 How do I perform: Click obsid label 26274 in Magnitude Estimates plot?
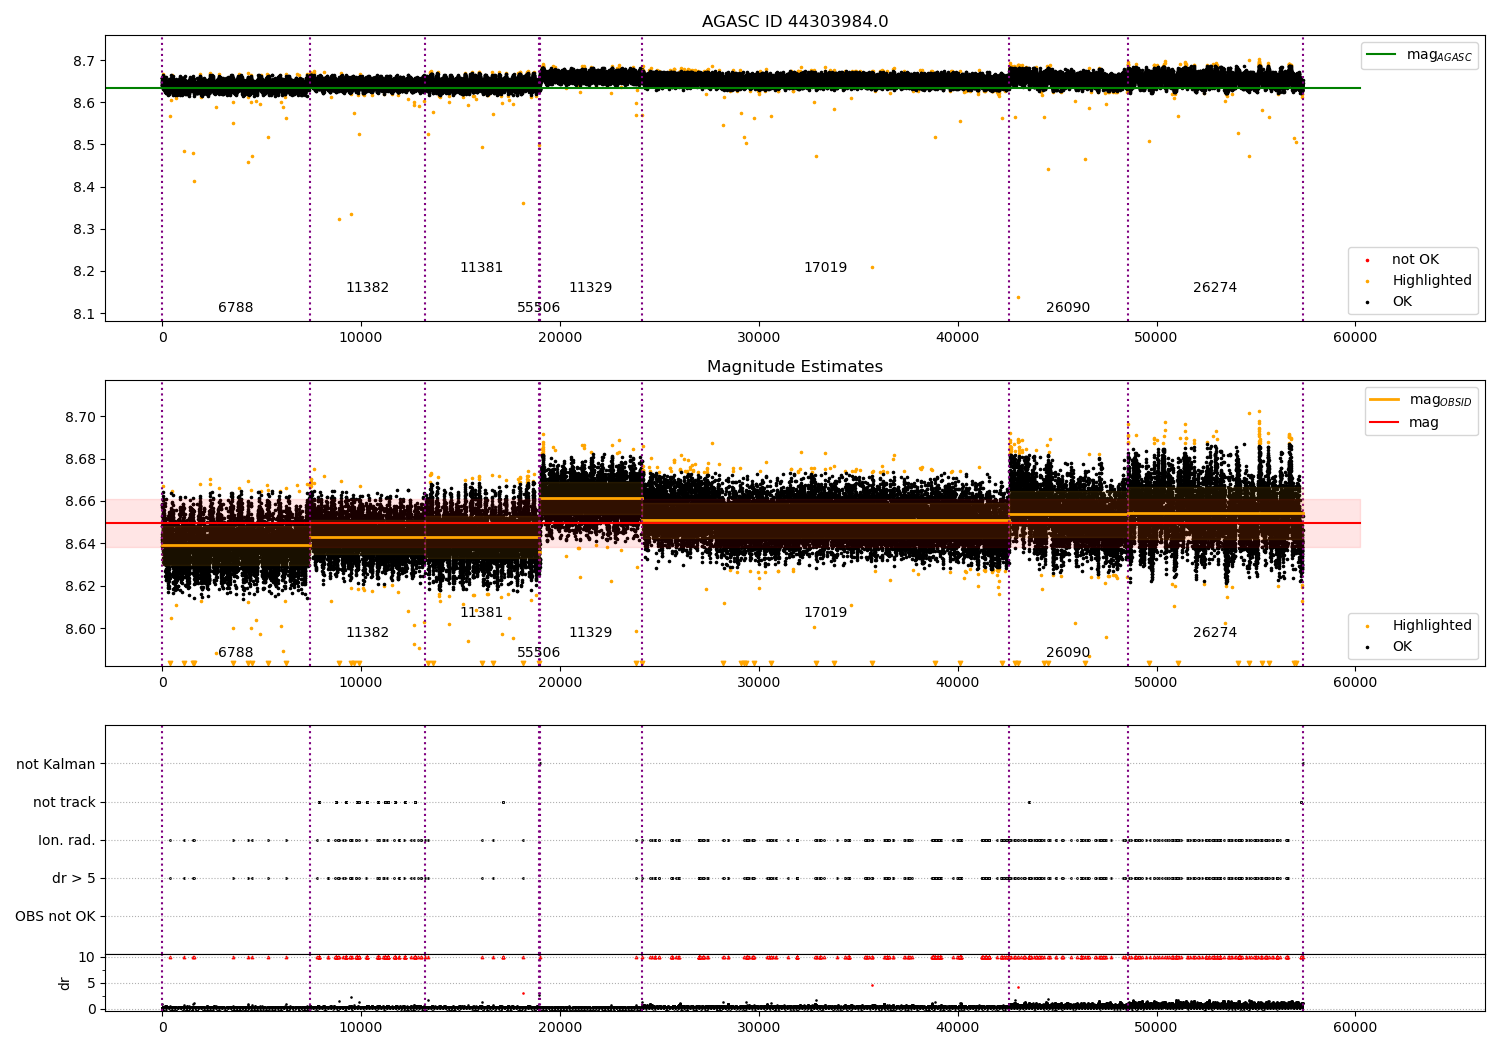(1215, 633)
